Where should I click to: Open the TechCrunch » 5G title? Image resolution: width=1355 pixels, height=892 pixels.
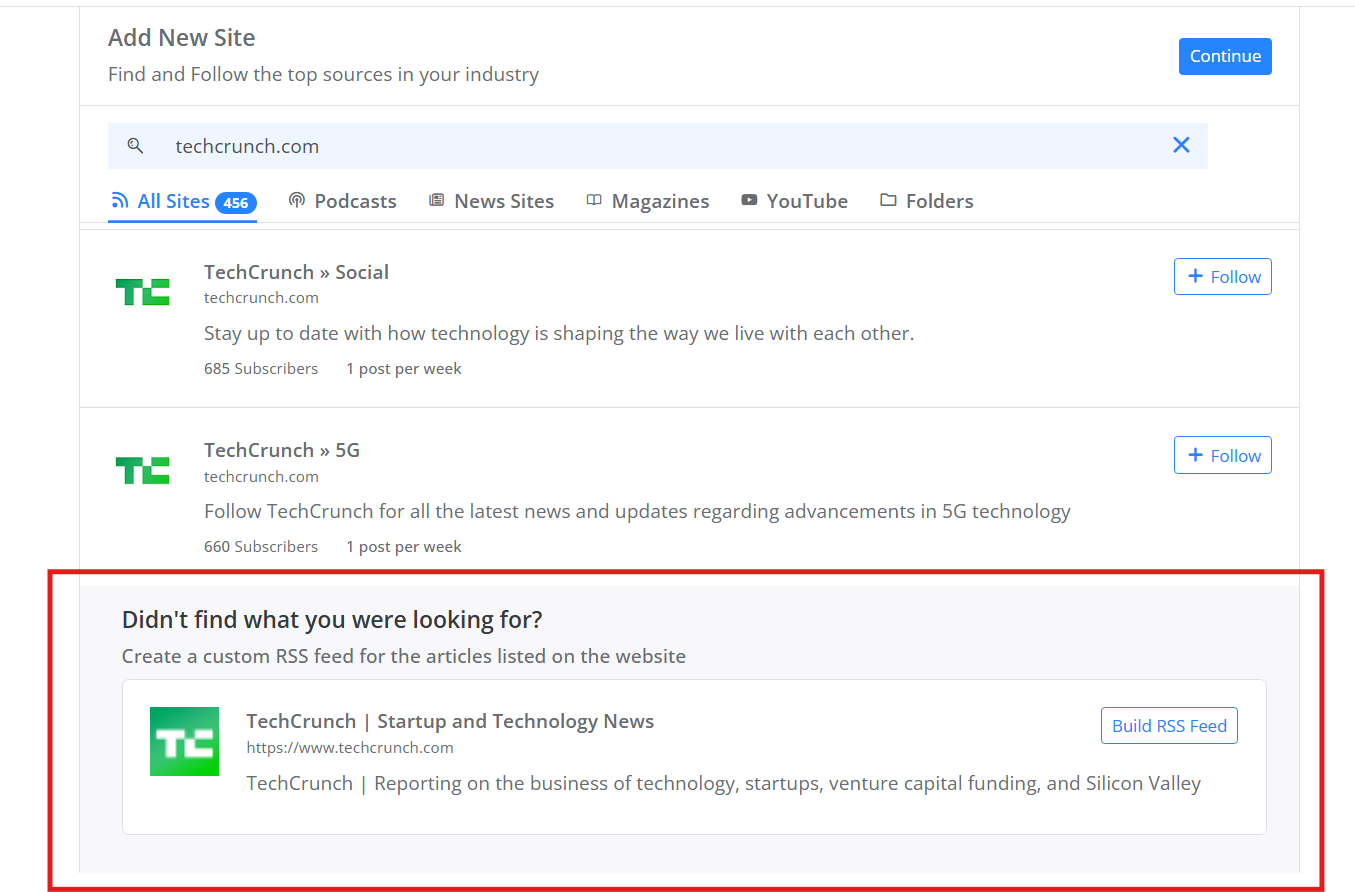click(282, 450)
